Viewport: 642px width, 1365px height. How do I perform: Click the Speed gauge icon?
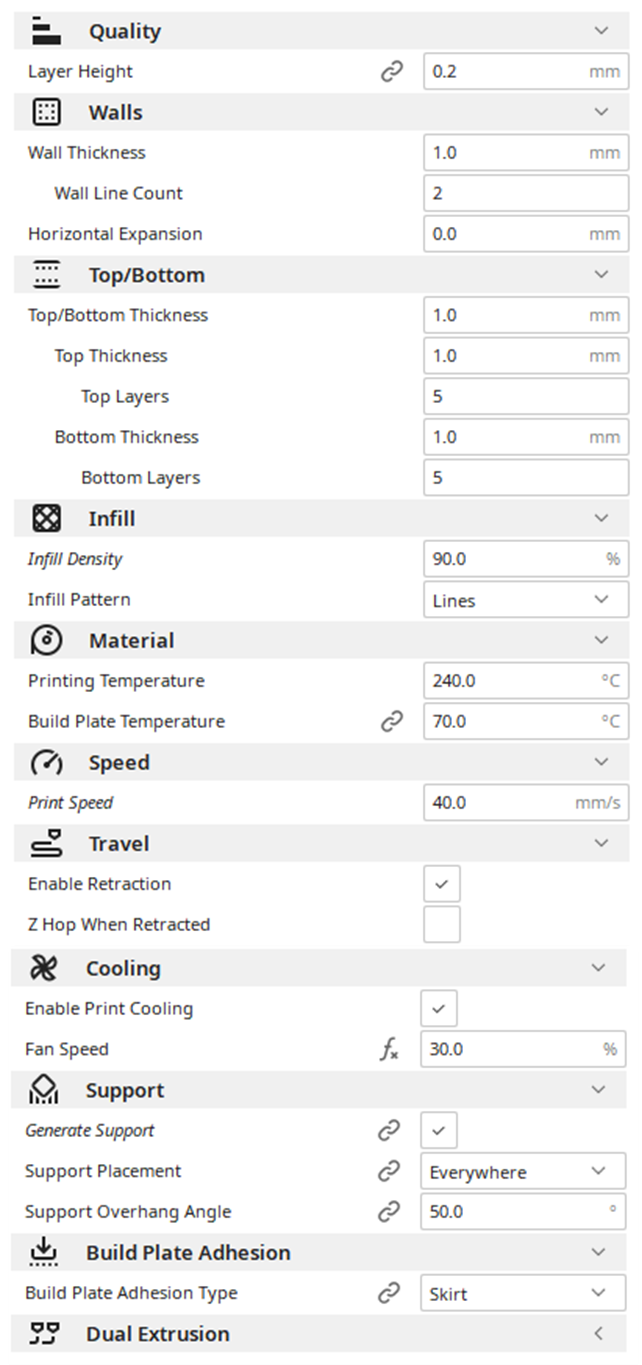tap(47, 762)
